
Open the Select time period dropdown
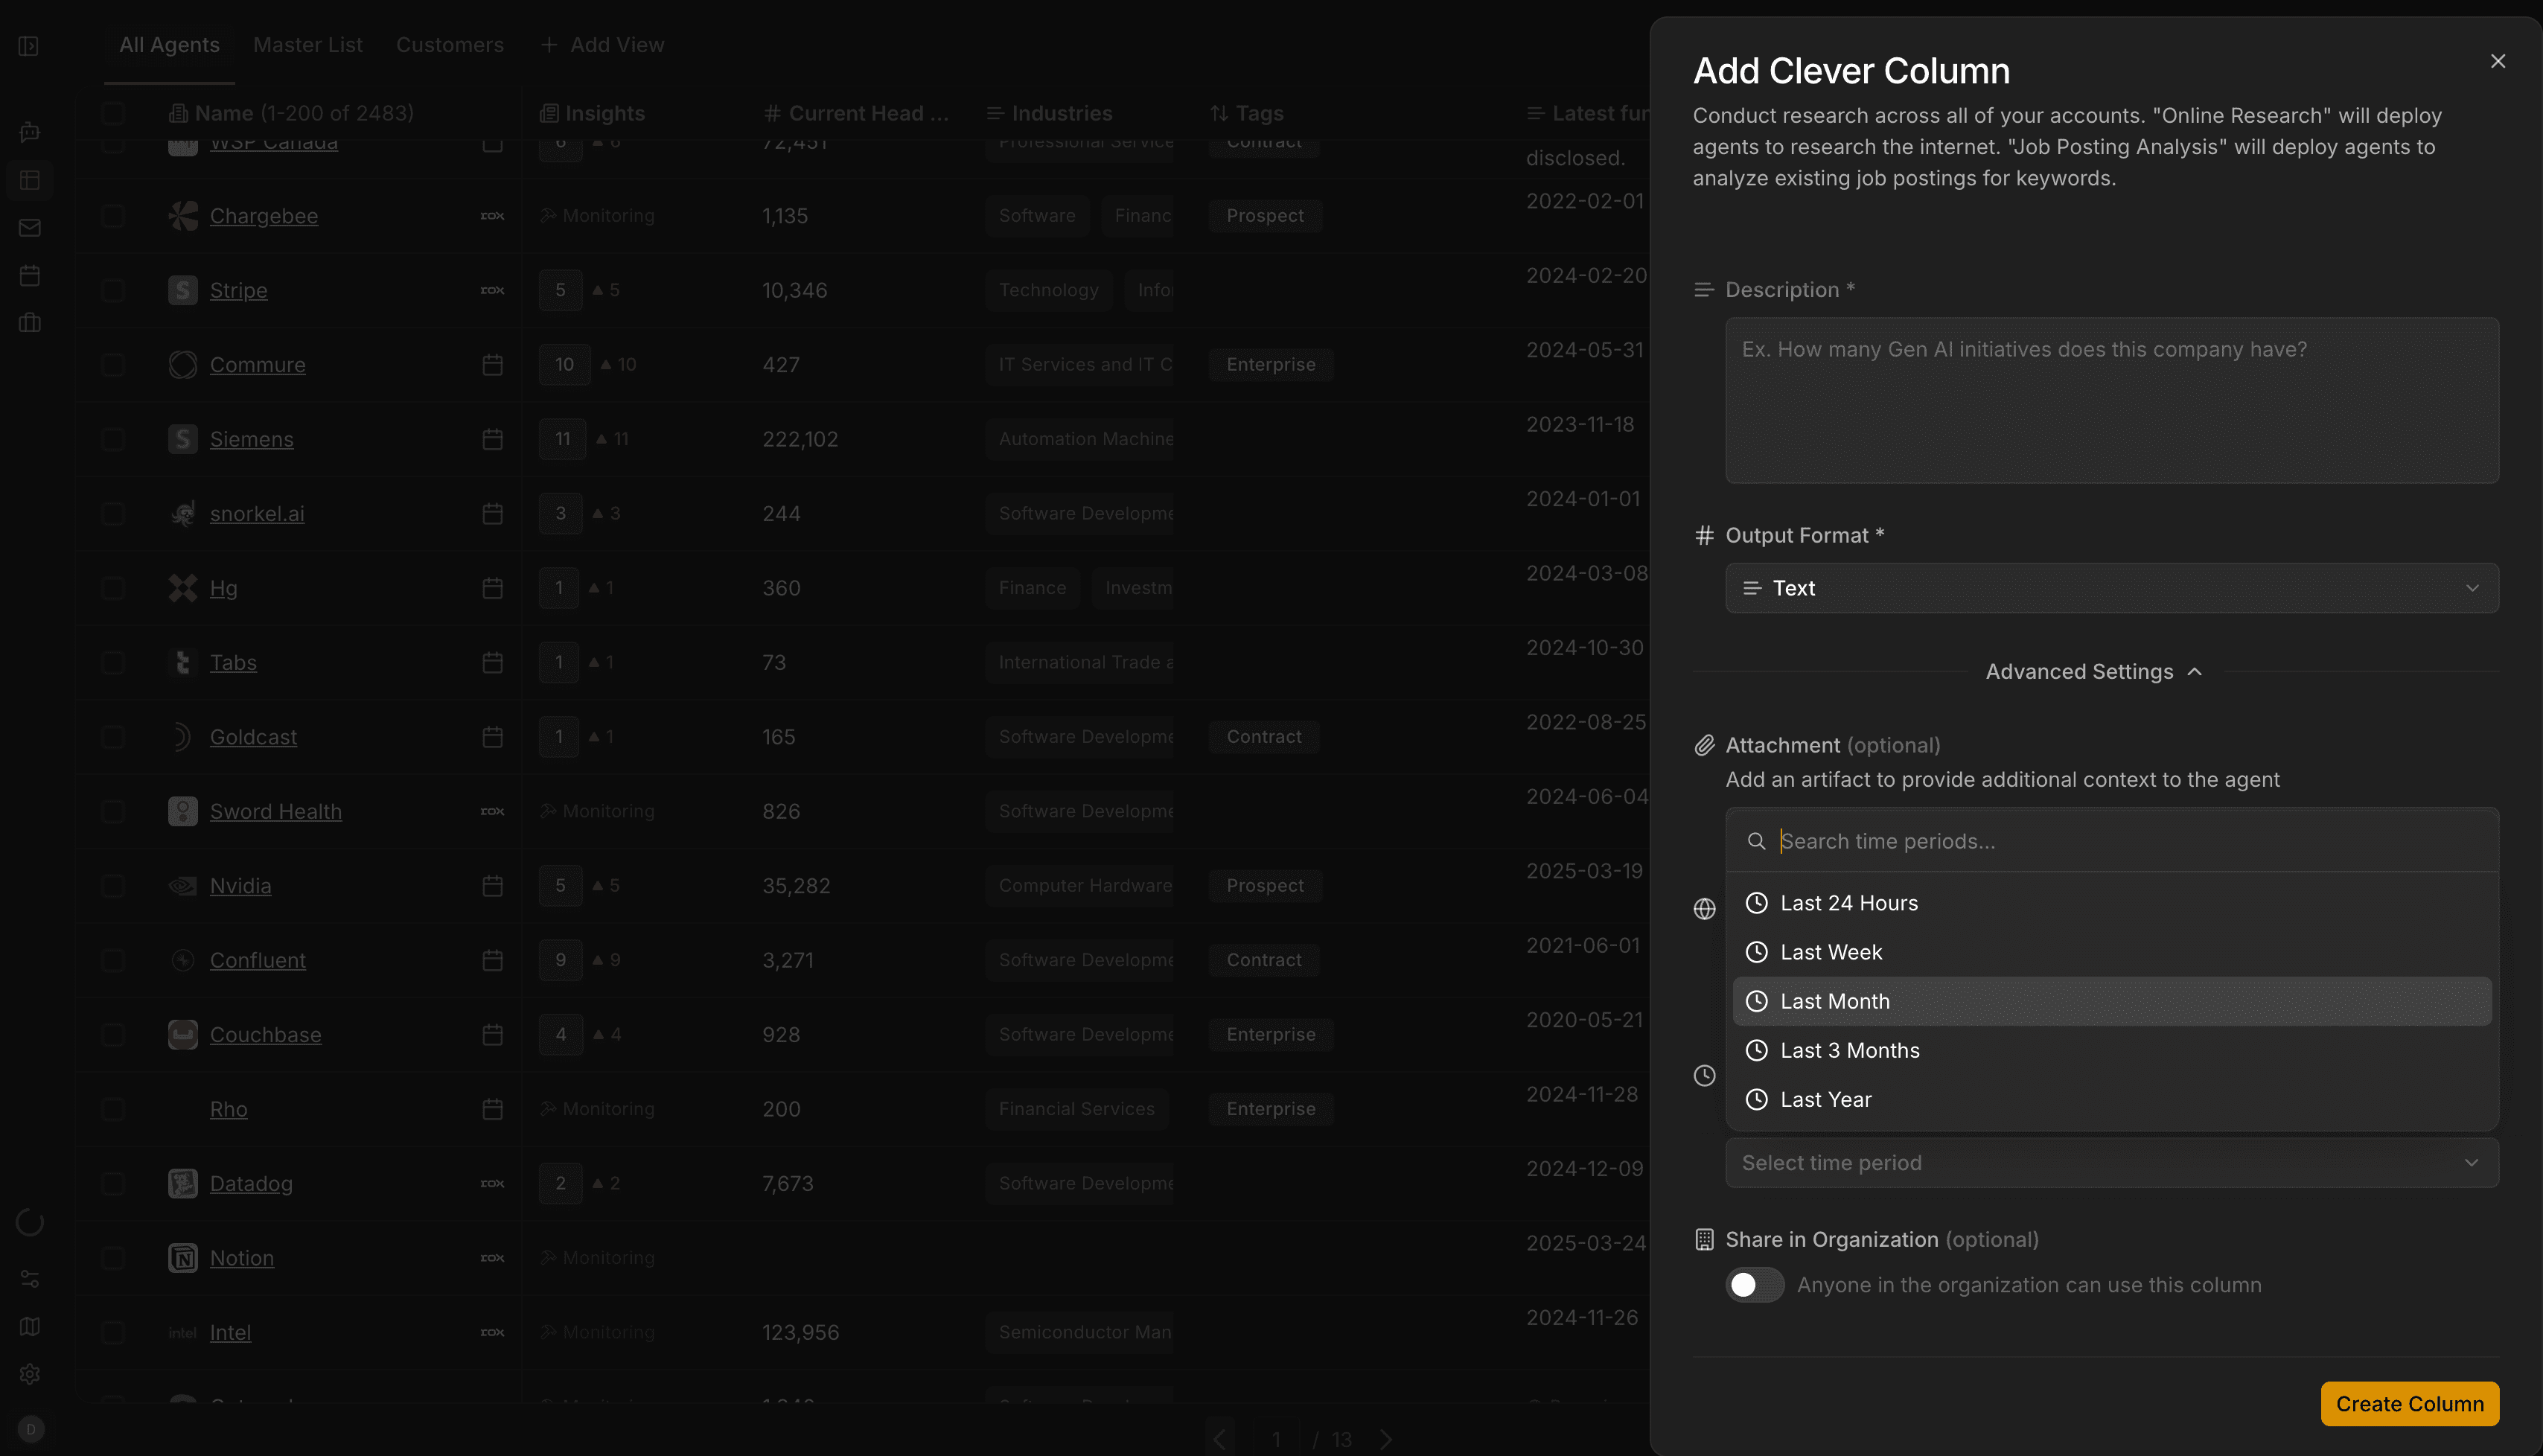point(2111,1163)
